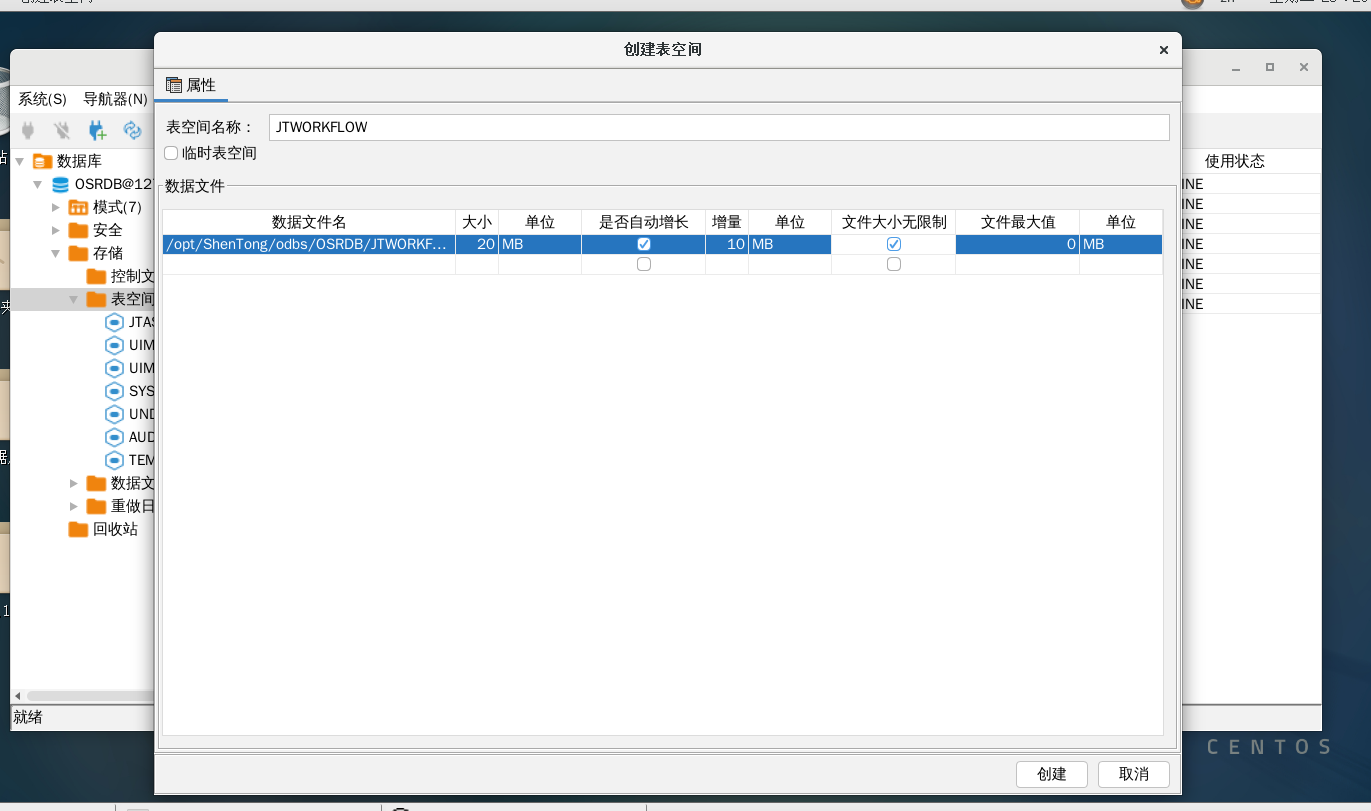
Task: Check 文件大小无限制 in the empty second row
Action: 894,264
